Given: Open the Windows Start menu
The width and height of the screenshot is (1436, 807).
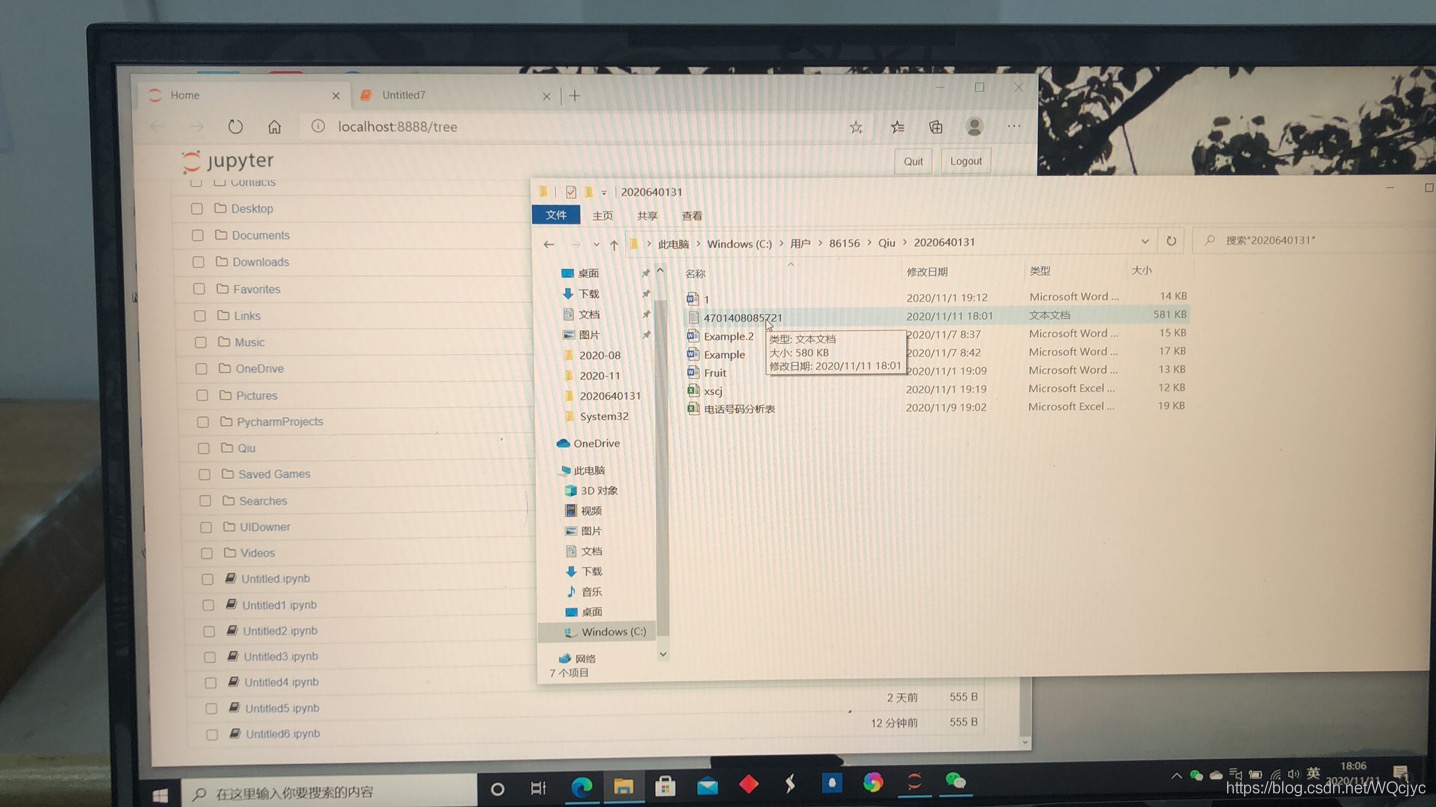Looking at the screenshot, I should point(160,795).
